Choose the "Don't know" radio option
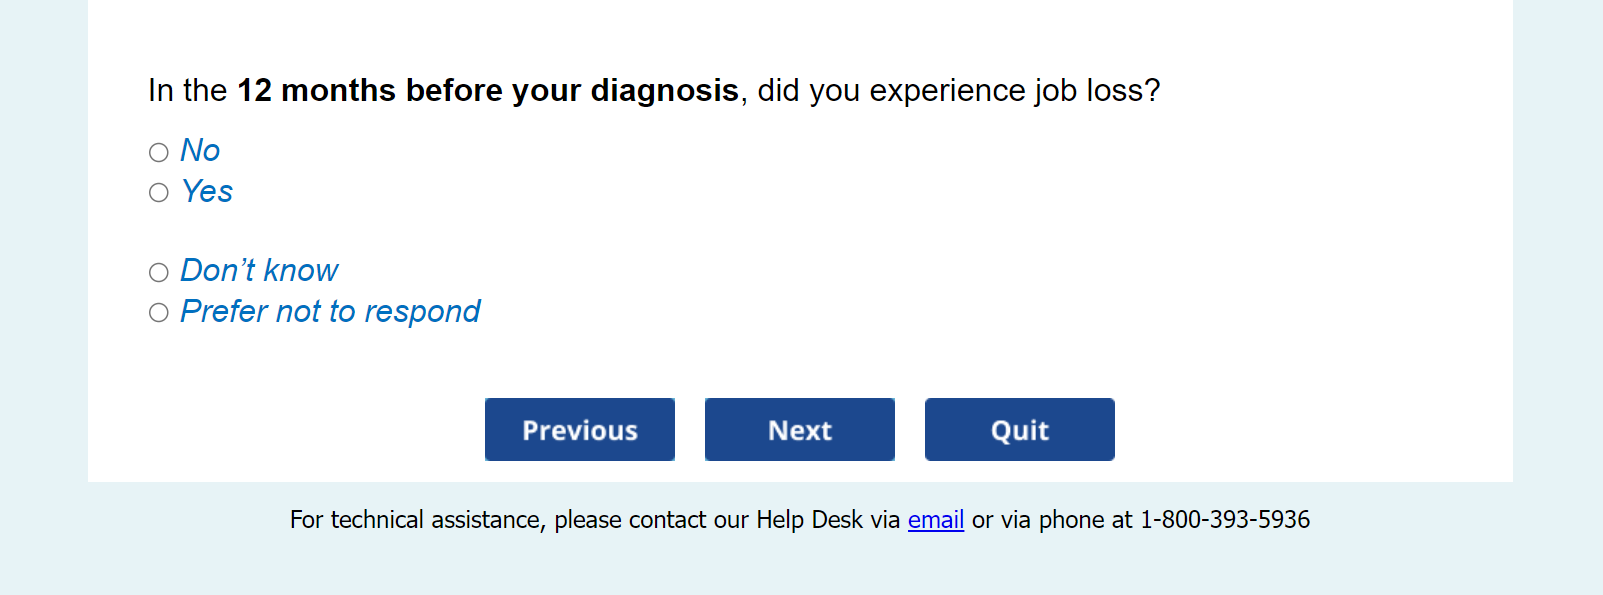1603x595 pixels. 159,272
